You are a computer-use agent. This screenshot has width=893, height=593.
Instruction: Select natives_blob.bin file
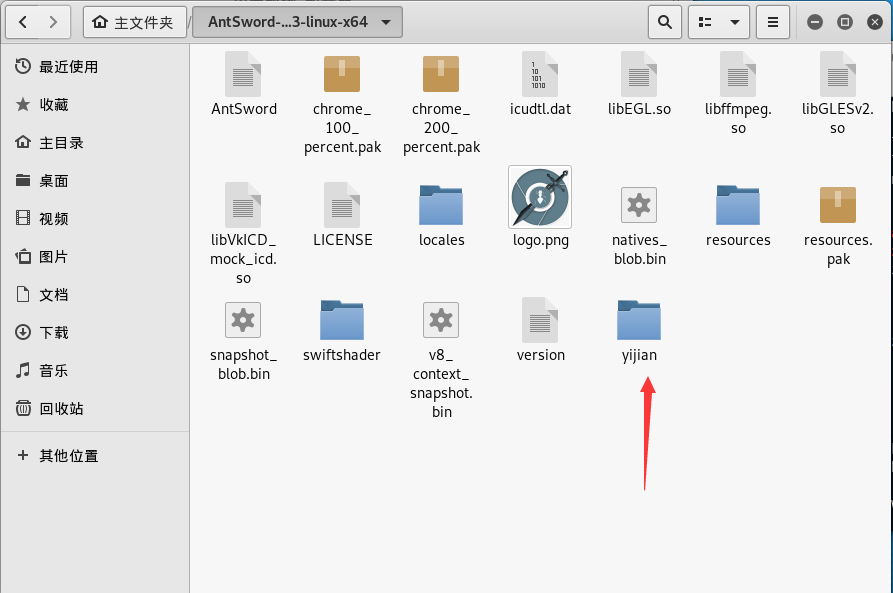639,225
